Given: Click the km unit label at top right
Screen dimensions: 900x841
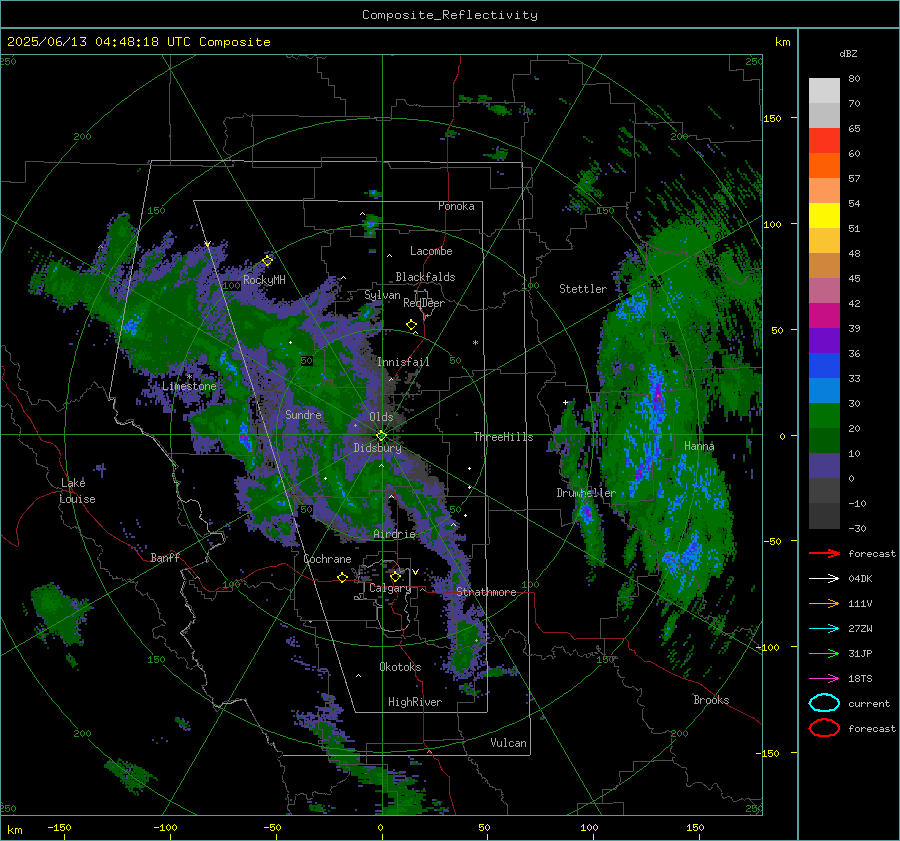Looking at the screenshot, I should [x=782, y=42].
